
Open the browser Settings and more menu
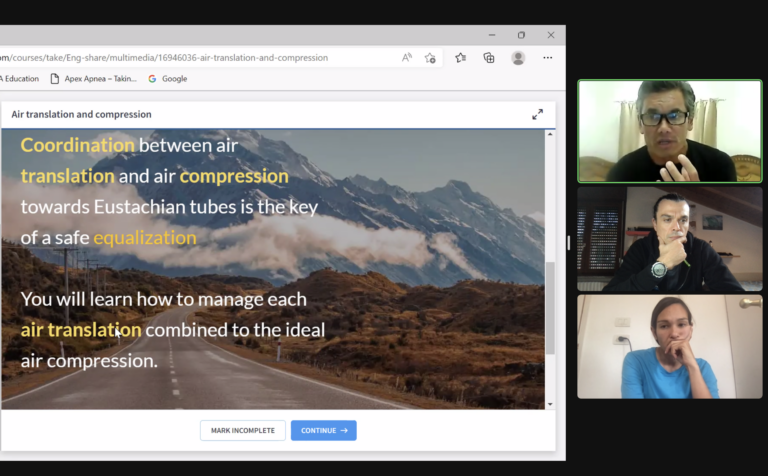[x=547, y=58]
